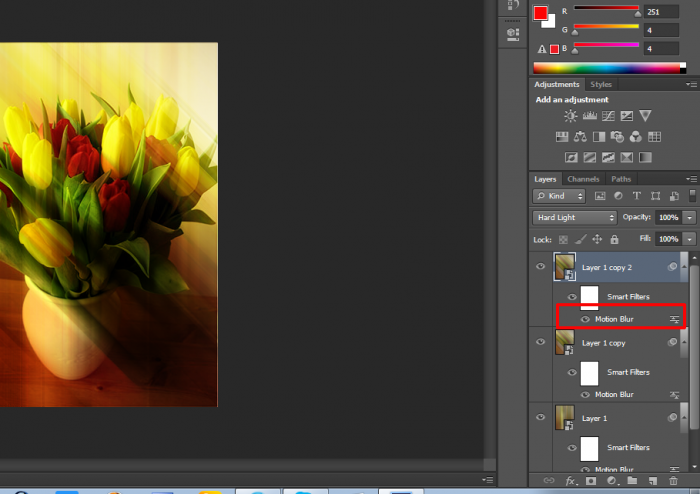Add a Color Balance adjustment
This screenshot has height=494, width=700.
[x=581, y=137]
